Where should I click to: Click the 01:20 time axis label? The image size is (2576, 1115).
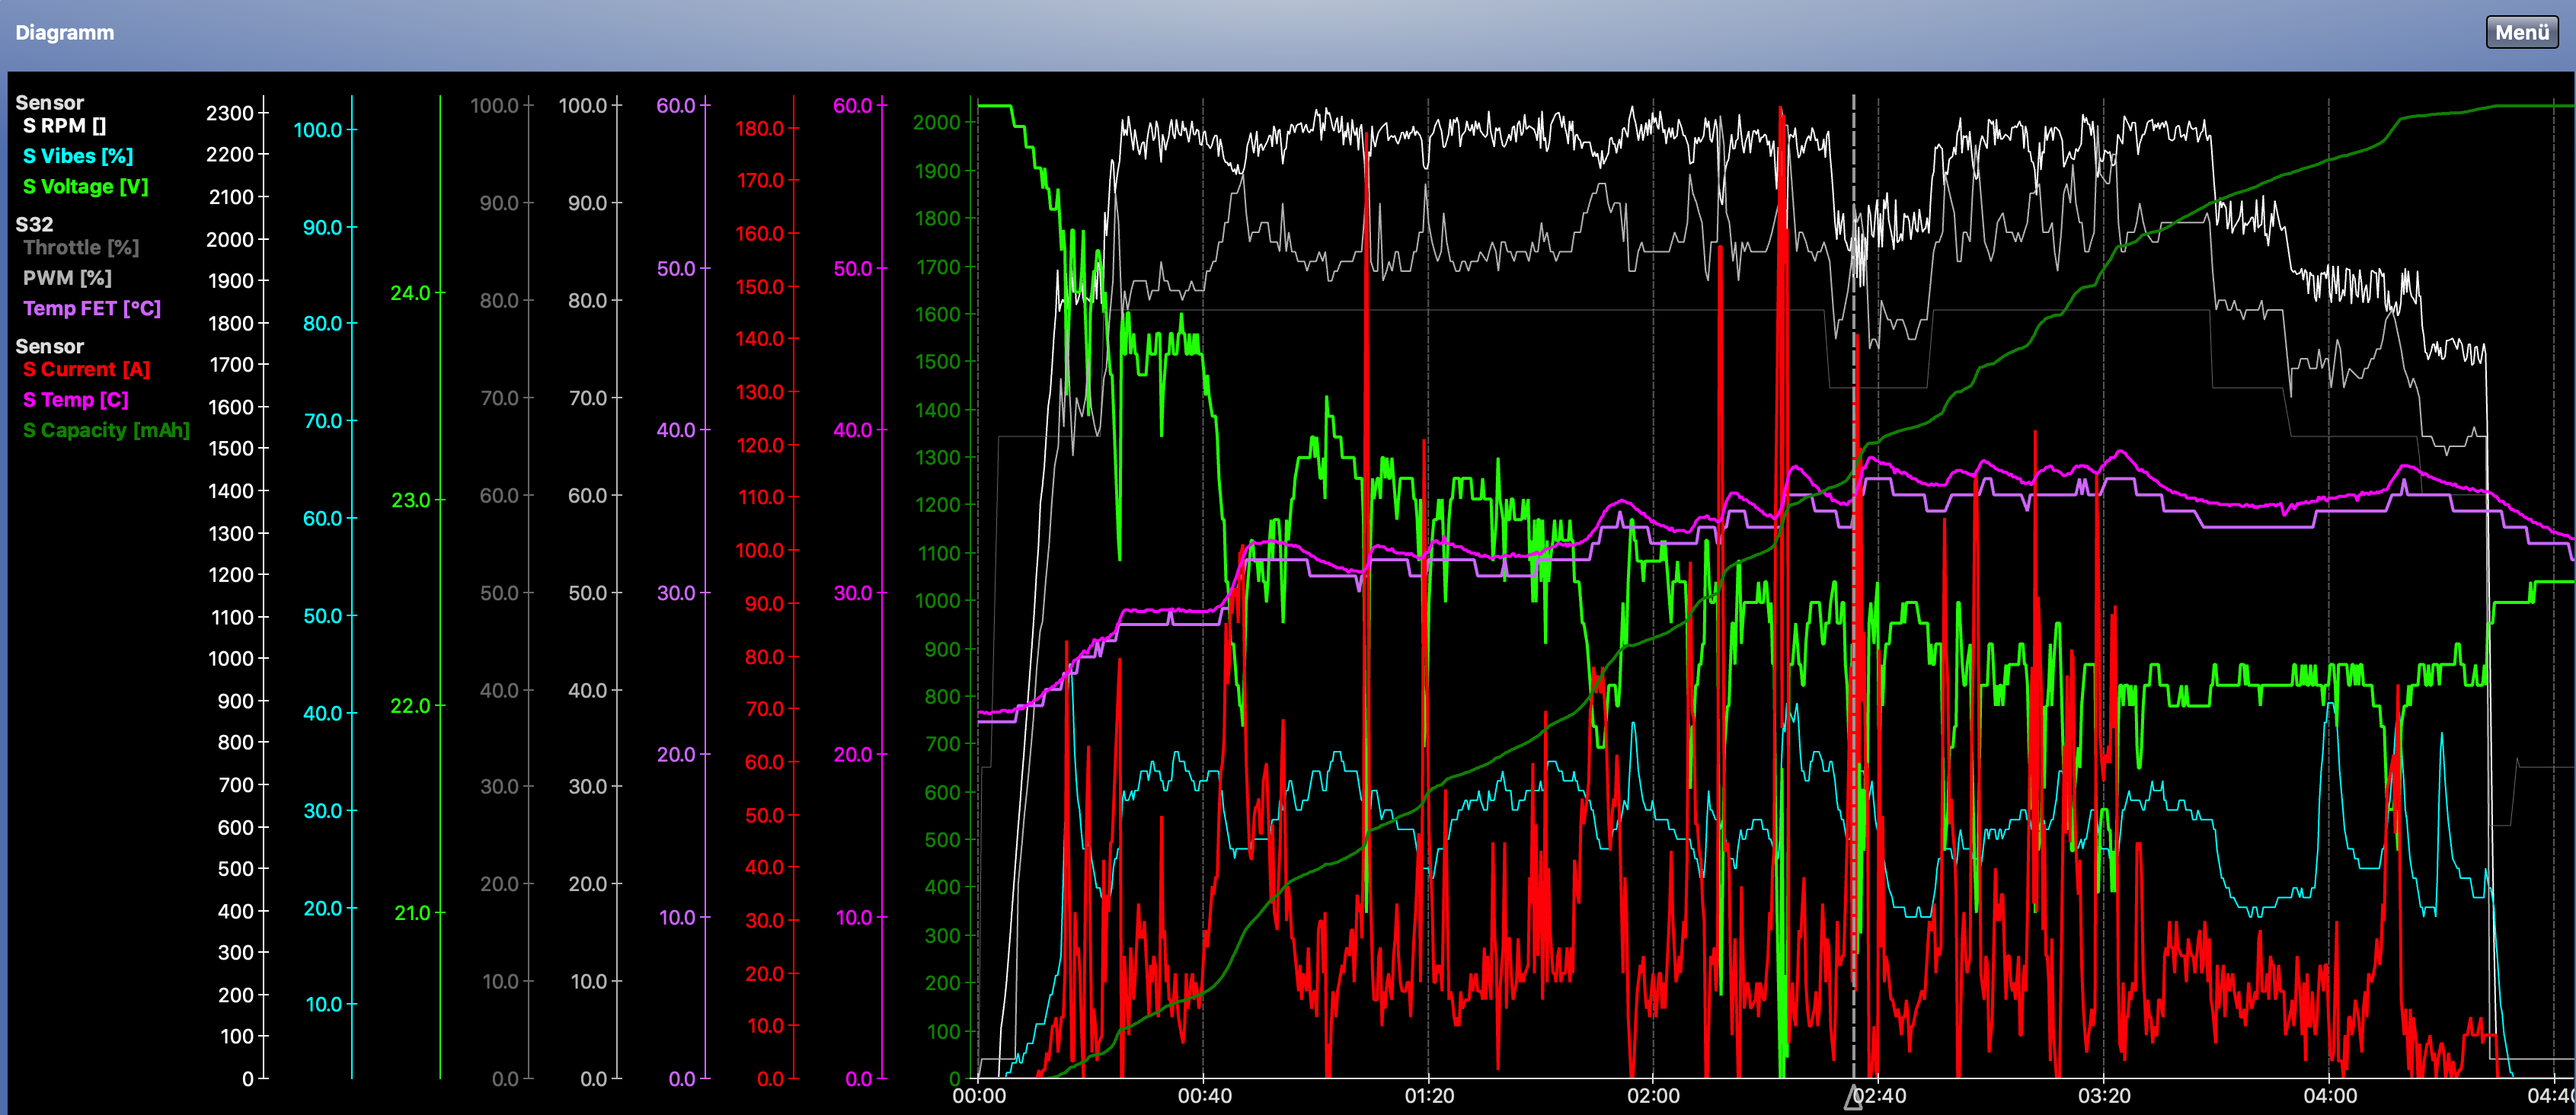tap(1428, 1096)
